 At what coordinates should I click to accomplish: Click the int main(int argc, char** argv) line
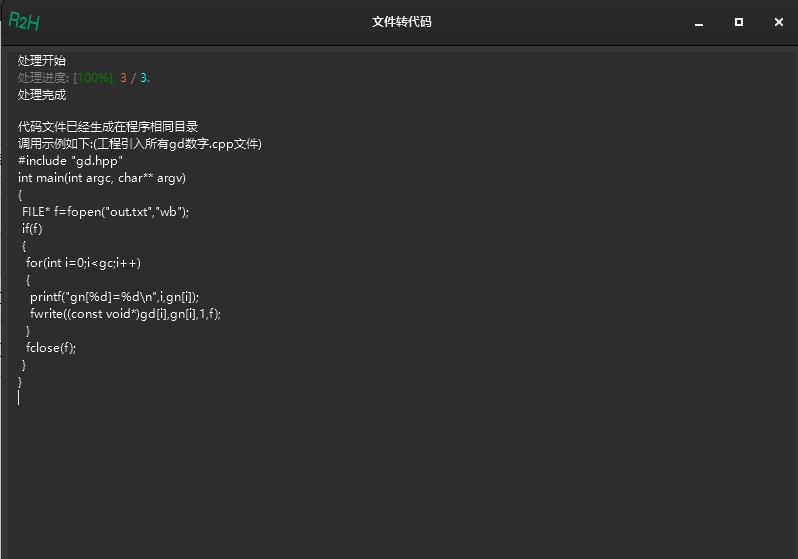[102, 178]
